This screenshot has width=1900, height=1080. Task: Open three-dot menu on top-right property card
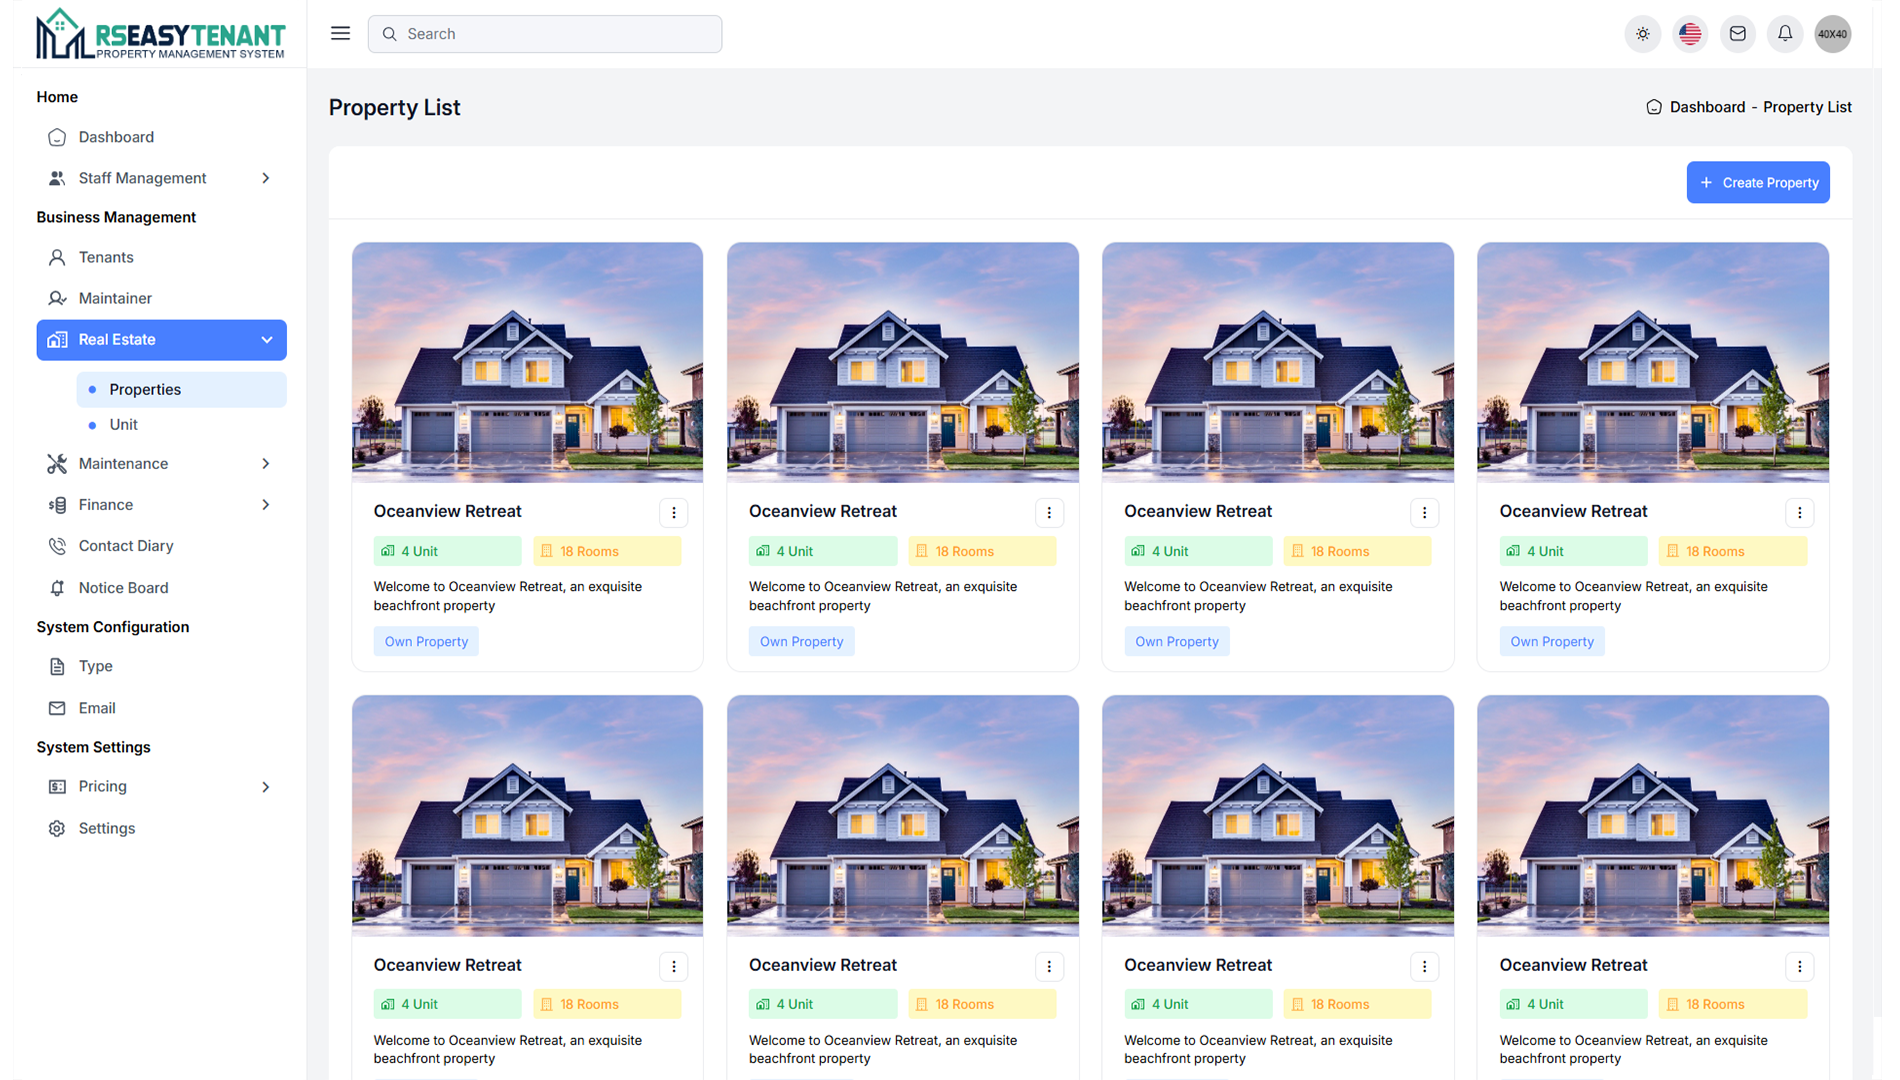1799,513
